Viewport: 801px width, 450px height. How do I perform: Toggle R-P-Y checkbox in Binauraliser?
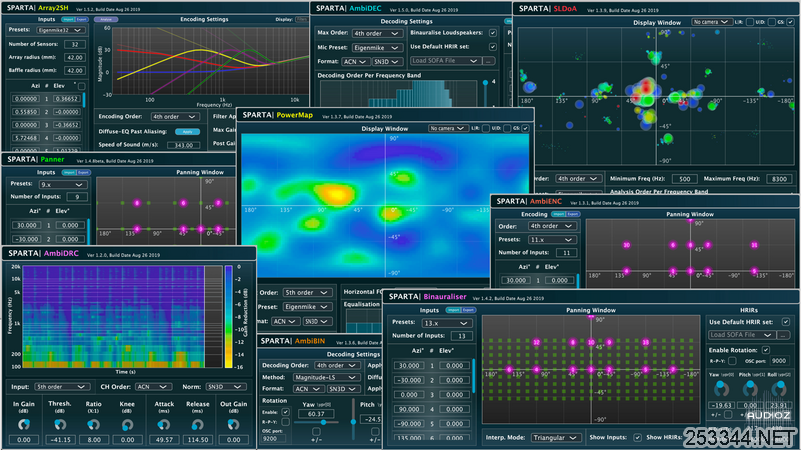732,361
